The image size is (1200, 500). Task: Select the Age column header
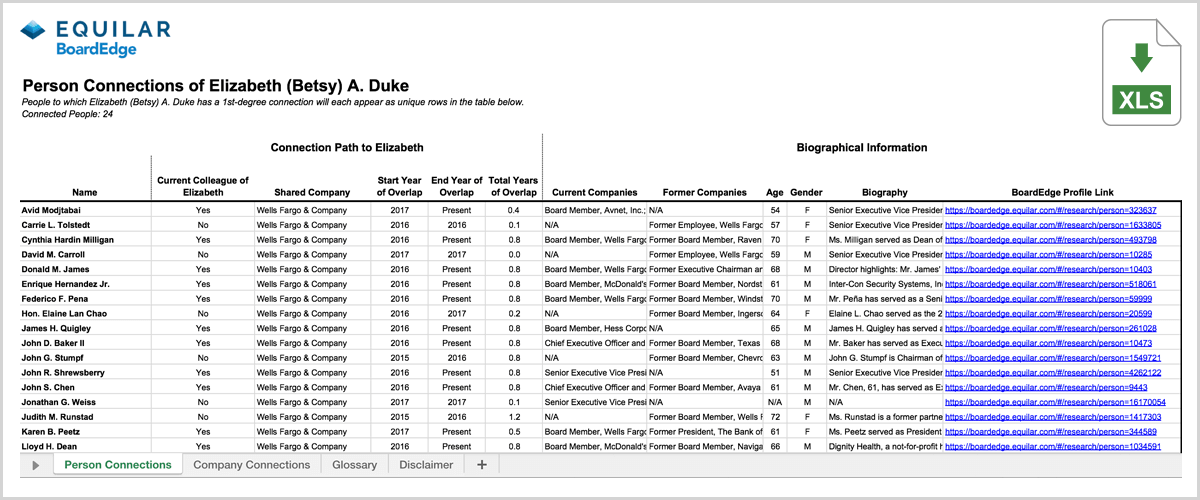coord(775,193)
